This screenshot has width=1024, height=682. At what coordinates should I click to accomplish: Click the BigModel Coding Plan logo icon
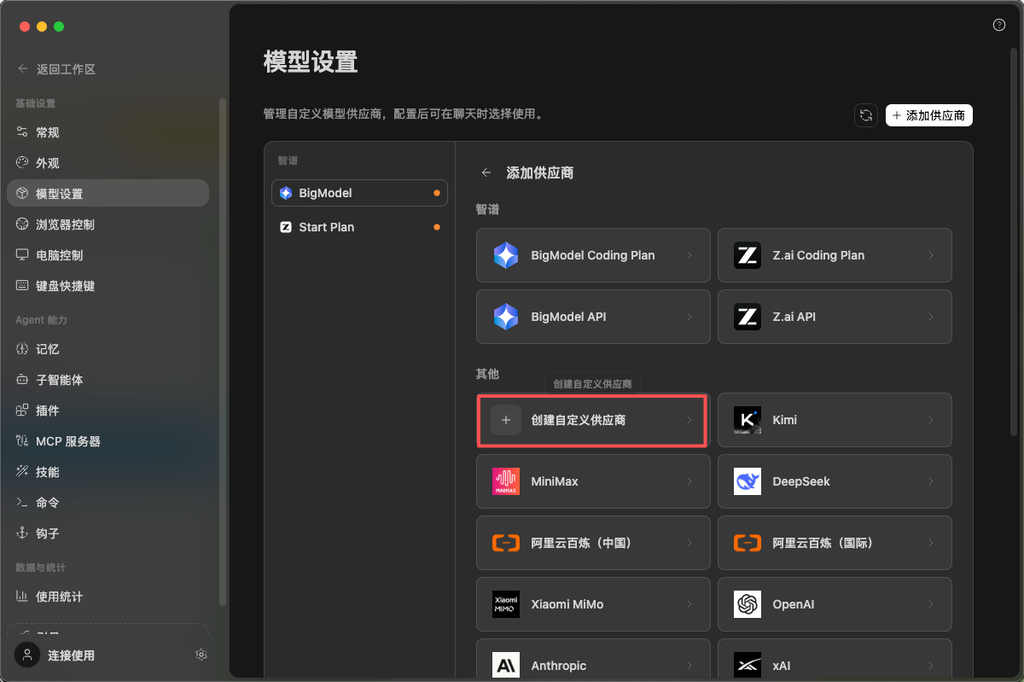tap(505, 255)
